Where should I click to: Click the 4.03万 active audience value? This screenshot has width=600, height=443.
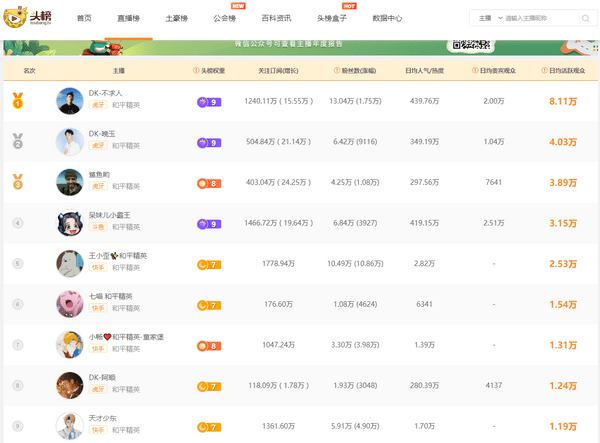[563, 142]
